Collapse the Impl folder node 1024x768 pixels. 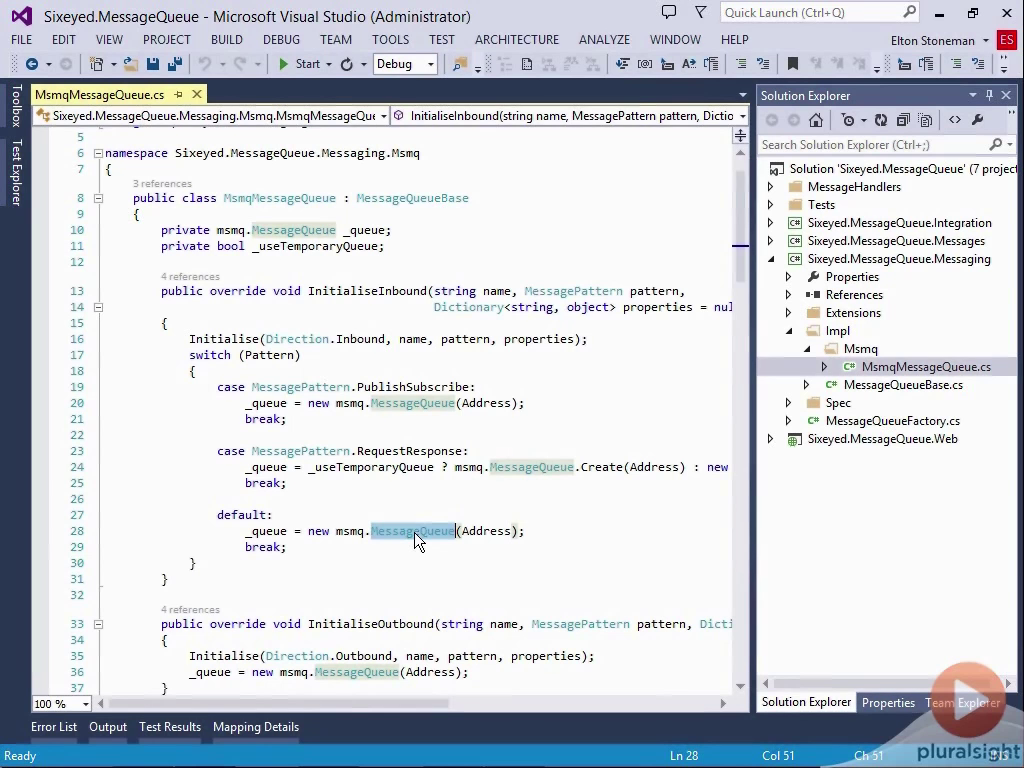789,331
